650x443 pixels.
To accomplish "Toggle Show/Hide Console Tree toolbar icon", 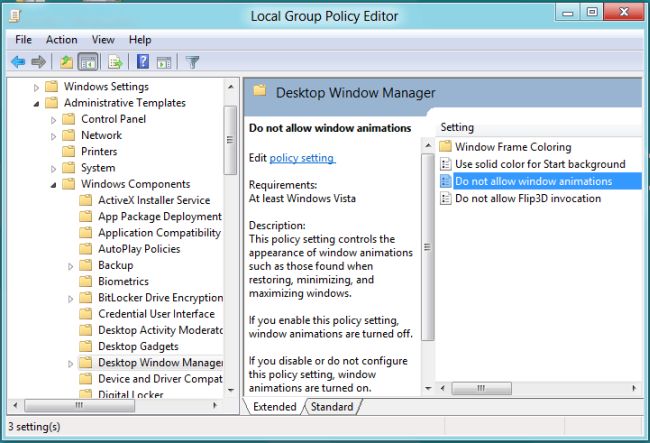I will point(88,62).
